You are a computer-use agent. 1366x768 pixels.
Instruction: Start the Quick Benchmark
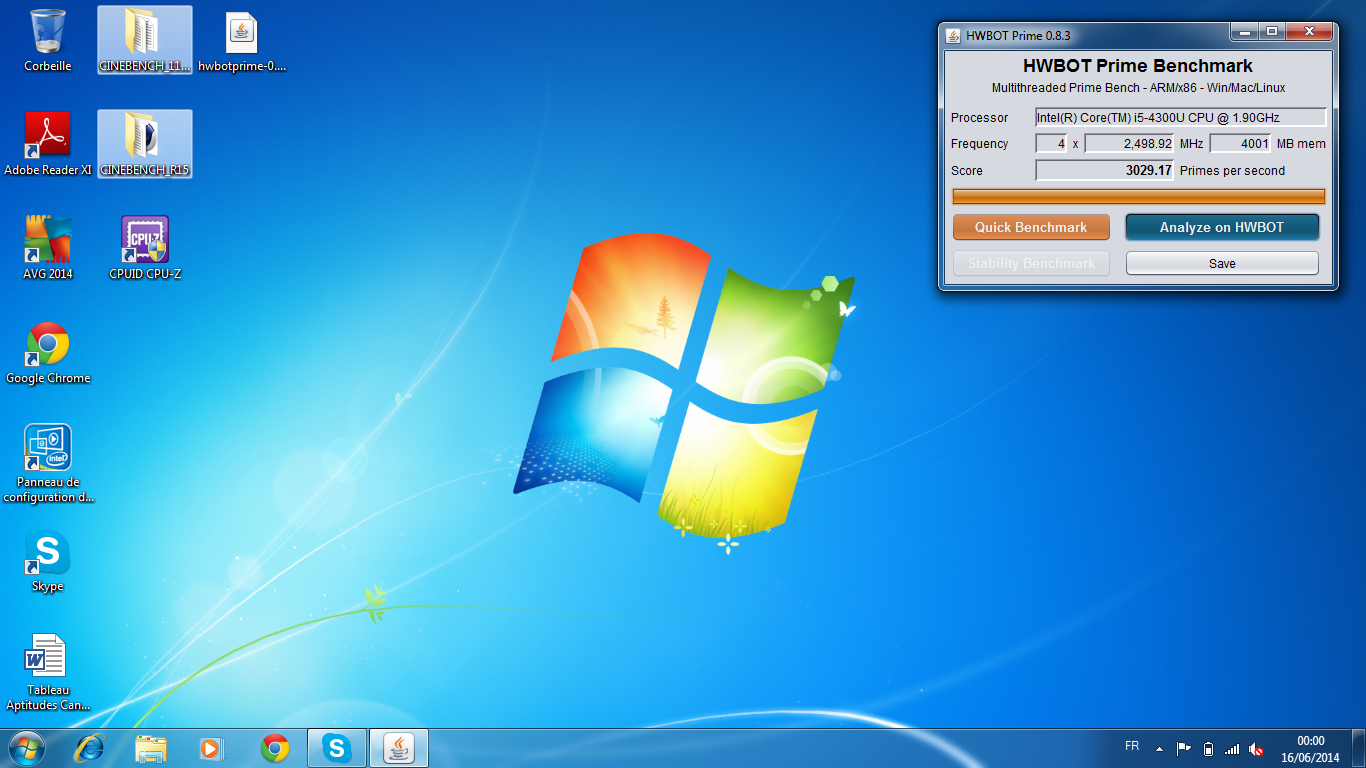click(1031, 227)
